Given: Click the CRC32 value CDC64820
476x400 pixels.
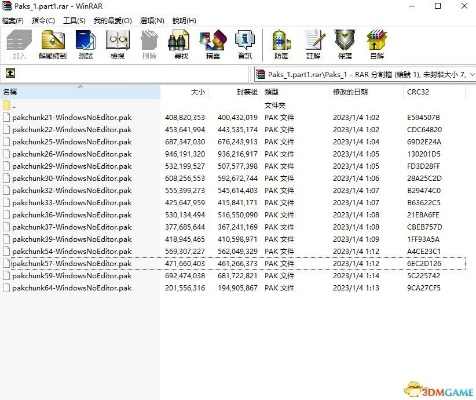Looking at the screenshot, I should coord(424,129).
